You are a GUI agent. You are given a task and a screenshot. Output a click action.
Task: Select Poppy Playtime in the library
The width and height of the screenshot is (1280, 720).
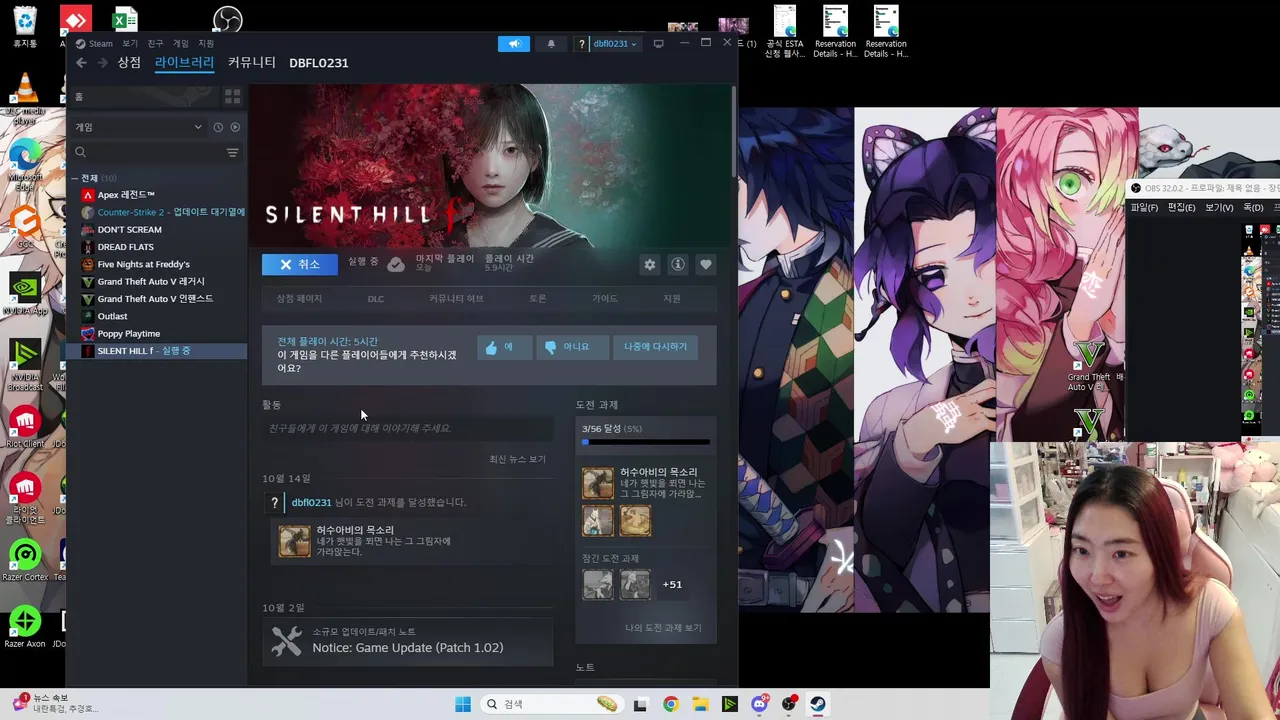click(128, 334)
